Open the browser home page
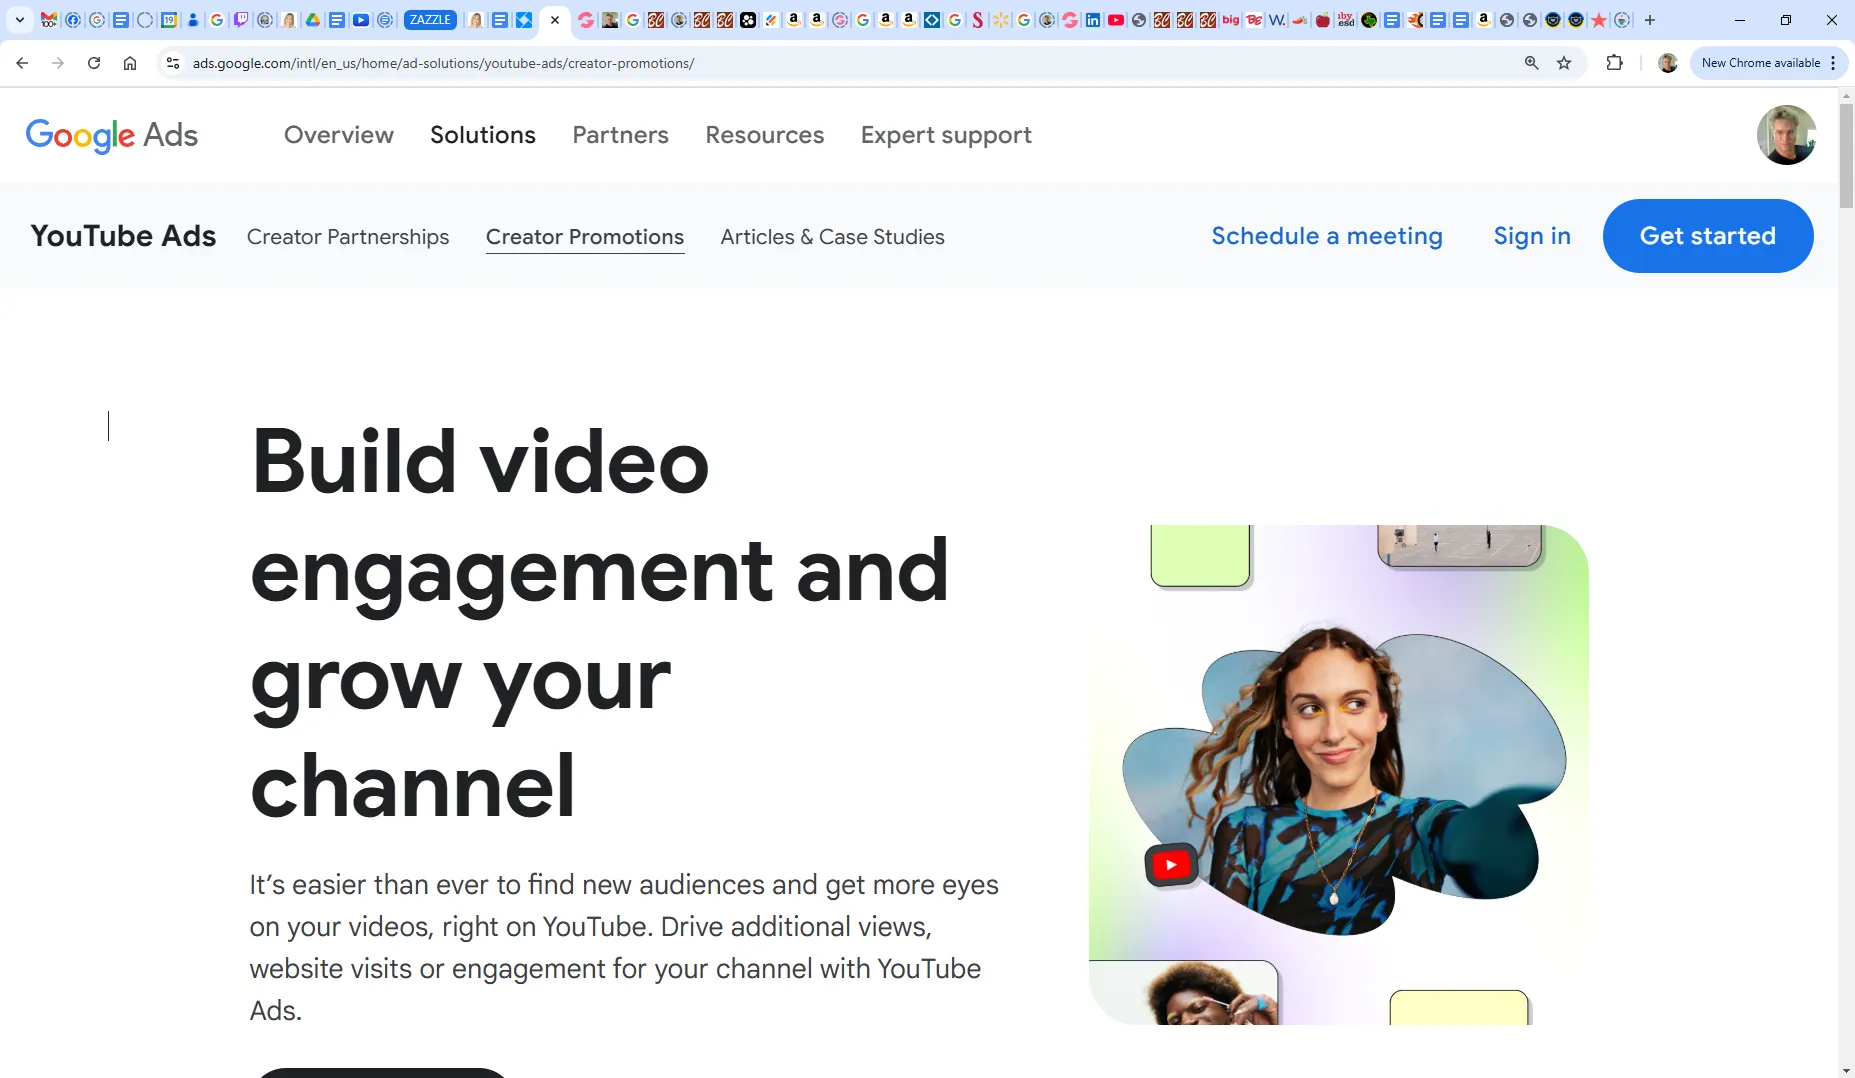The height and width of the screenshot is (1078, 1855). tap(130, 63)
